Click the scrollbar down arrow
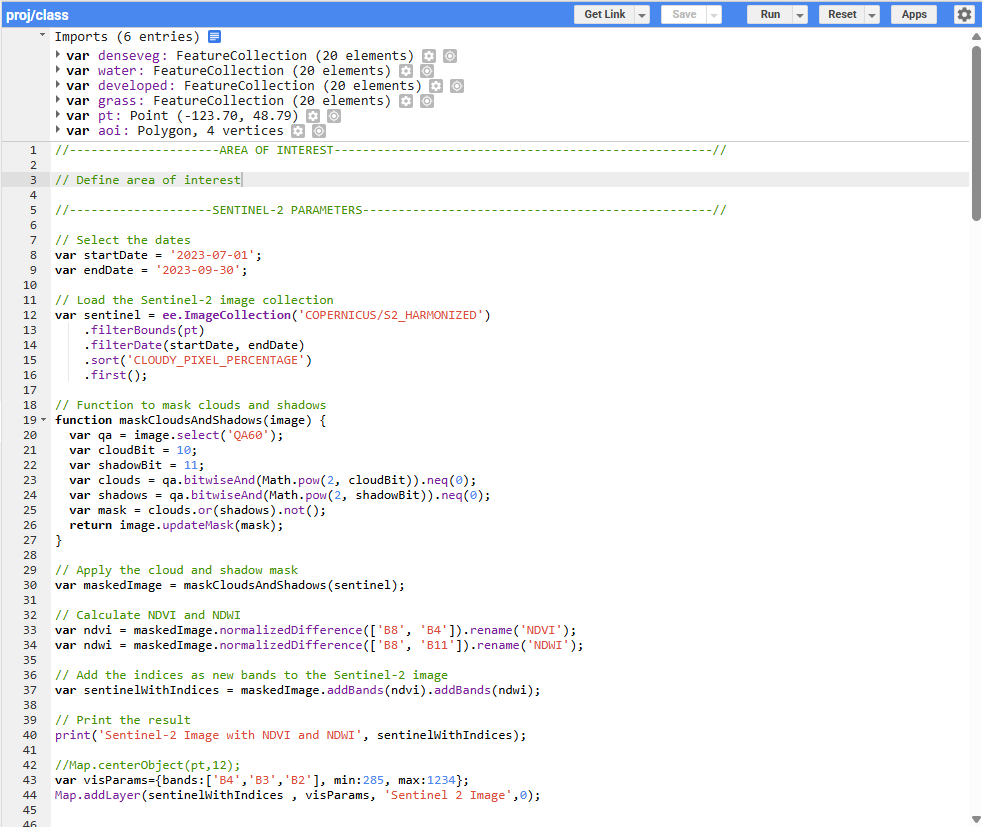 [x=976, y=819]
